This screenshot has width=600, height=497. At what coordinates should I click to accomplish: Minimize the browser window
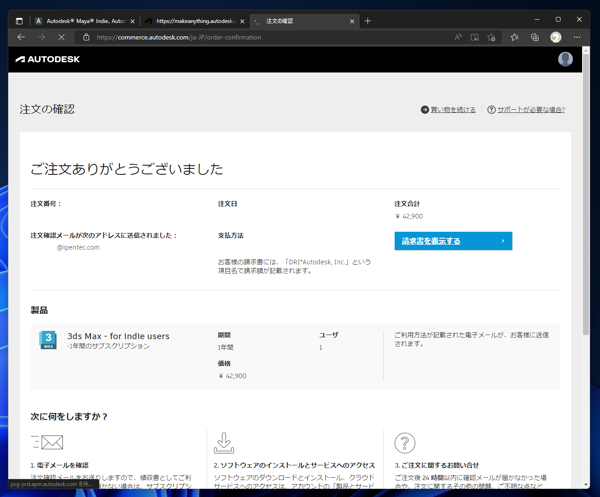click(537, 20)
